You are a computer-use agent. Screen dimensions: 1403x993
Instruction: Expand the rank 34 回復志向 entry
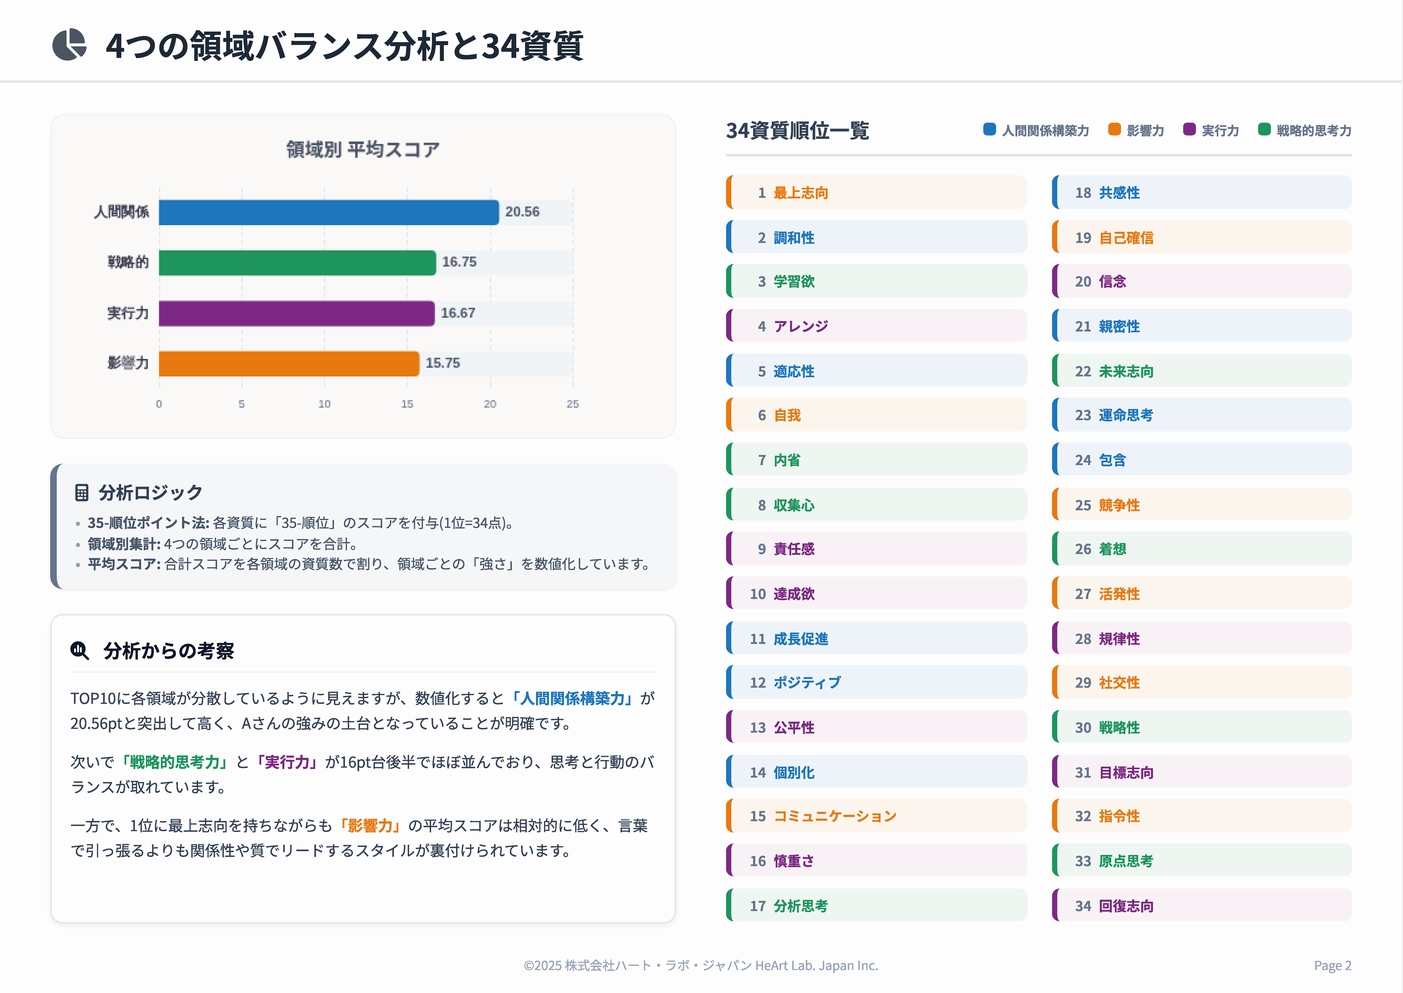(x=1201, y=905)
